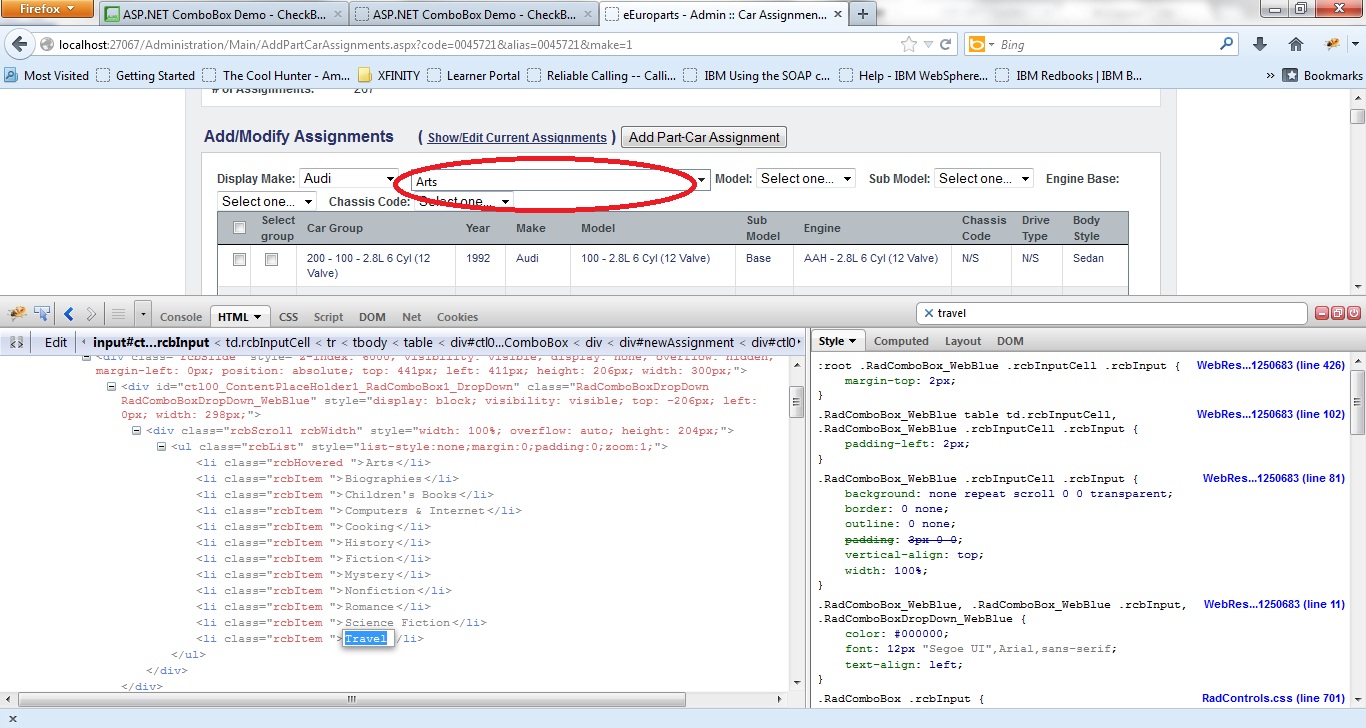Click the Edit button in HTML panel
Image resolution: width=1366 pixels, height=728 pixels.
[56, 342]
